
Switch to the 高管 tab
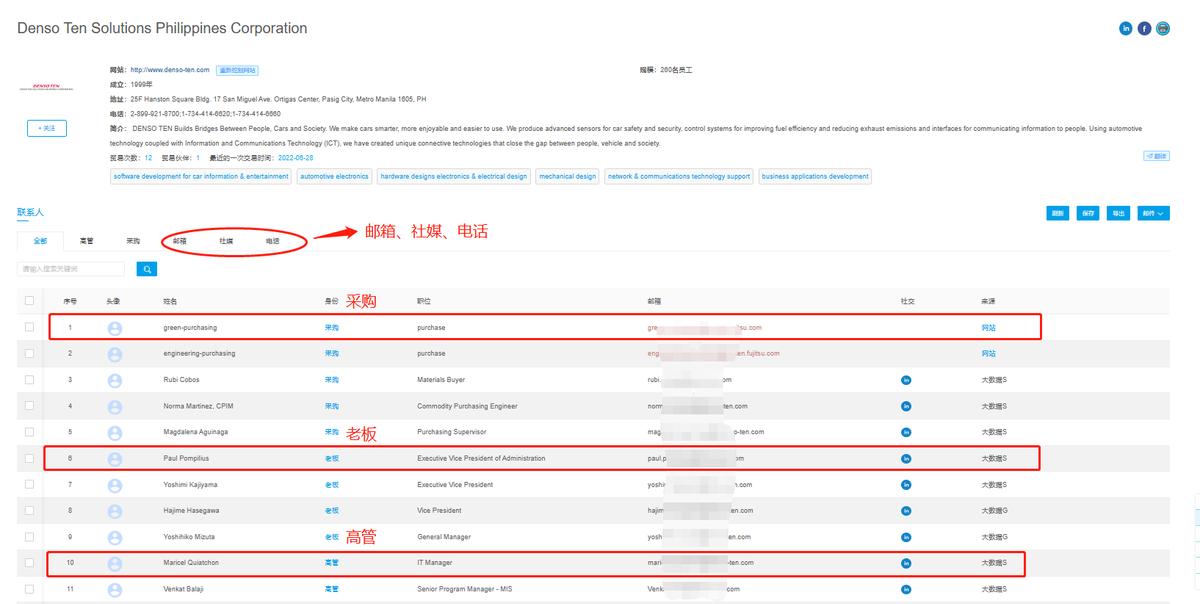87,241
